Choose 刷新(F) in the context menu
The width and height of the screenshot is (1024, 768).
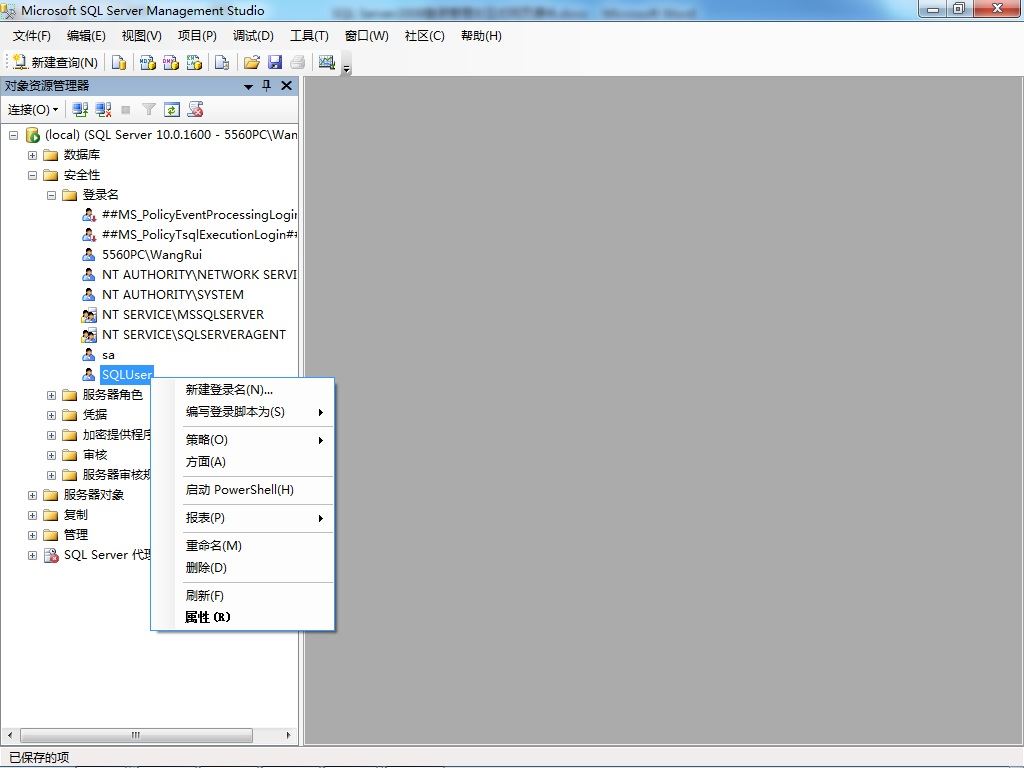point(243,596)
